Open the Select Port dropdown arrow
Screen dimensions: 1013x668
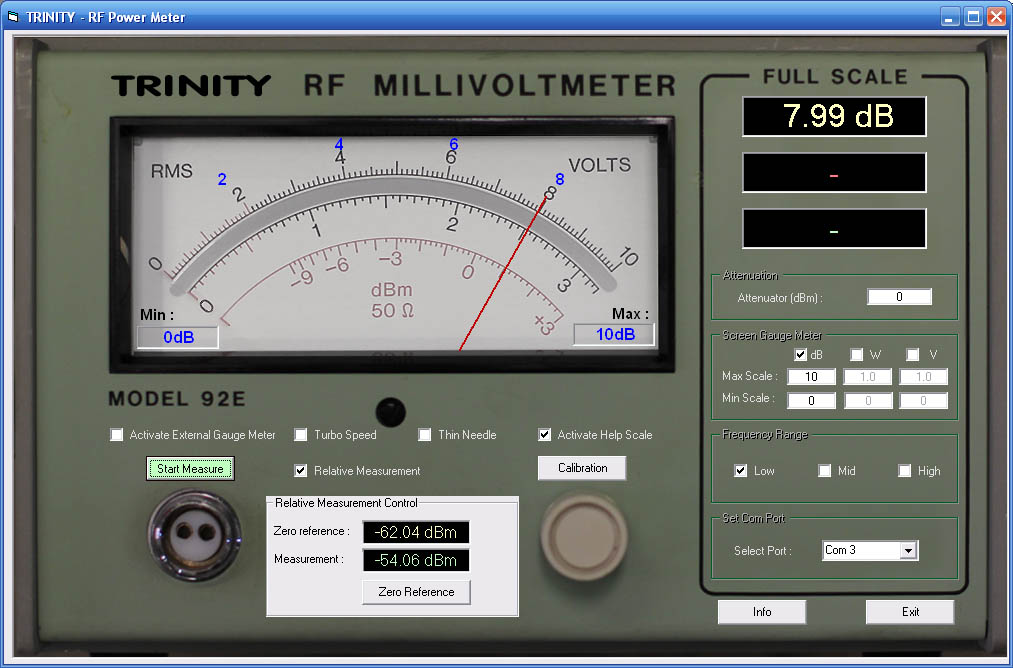[908, 550]
